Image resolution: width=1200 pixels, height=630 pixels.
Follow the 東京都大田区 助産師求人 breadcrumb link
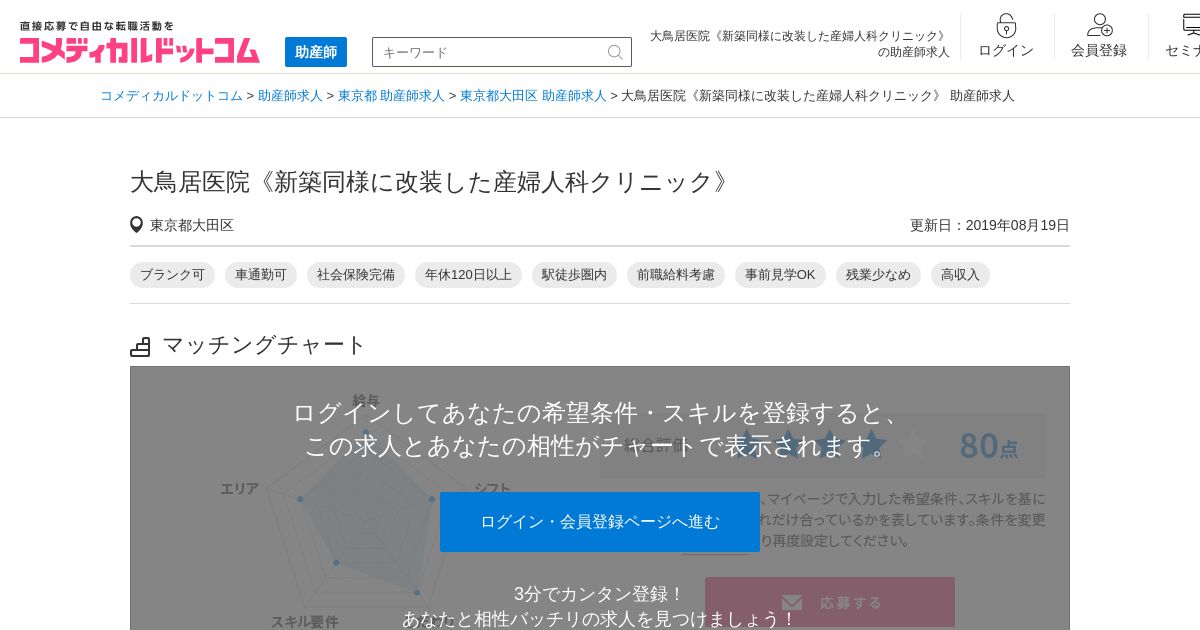533,96
